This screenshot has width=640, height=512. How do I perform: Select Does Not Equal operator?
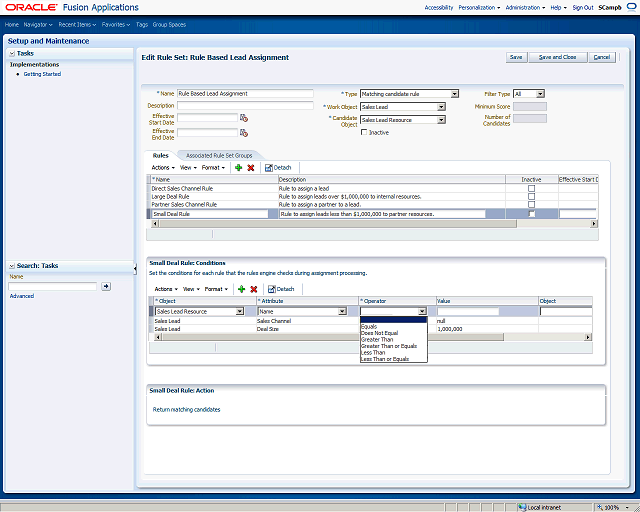pyautogui.click(x=394, y=333)
